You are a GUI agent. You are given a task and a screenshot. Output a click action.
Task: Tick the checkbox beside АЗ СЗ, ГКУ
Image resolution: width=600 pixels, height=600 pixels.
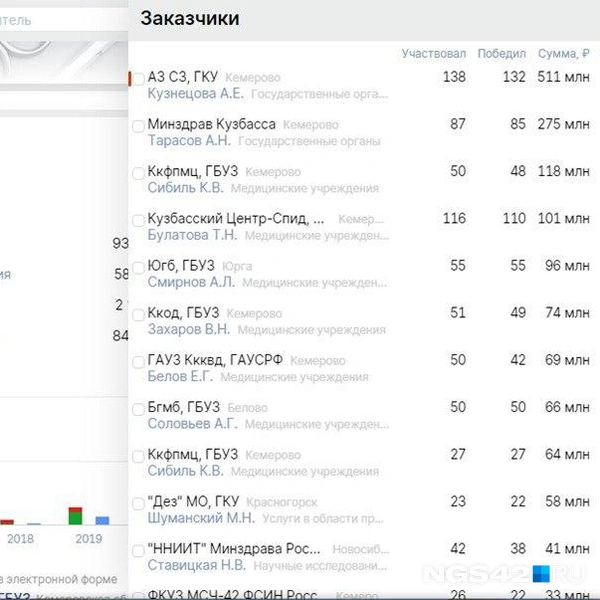(138, 79)
